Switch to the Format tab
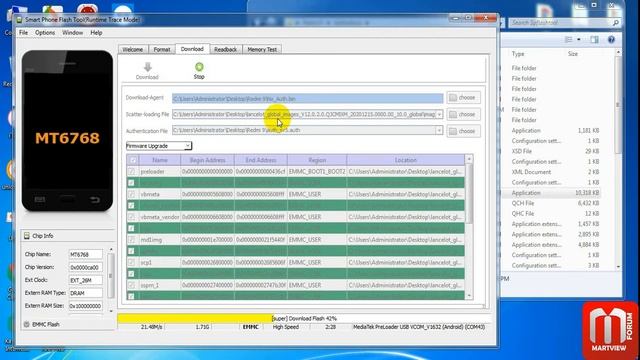640x360 pixels. point(162,49)
